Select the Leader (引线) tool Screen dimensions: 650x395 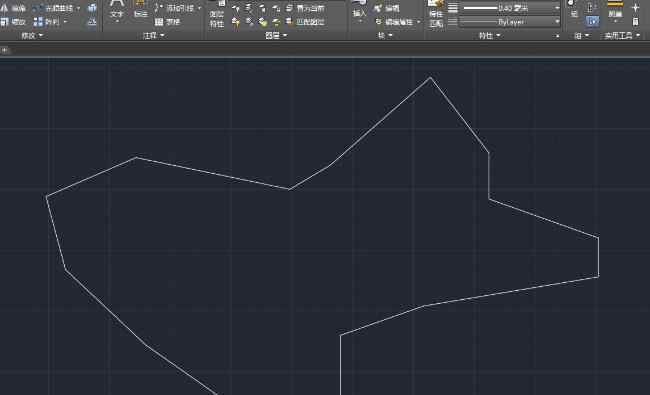click(x=175, y=8)
